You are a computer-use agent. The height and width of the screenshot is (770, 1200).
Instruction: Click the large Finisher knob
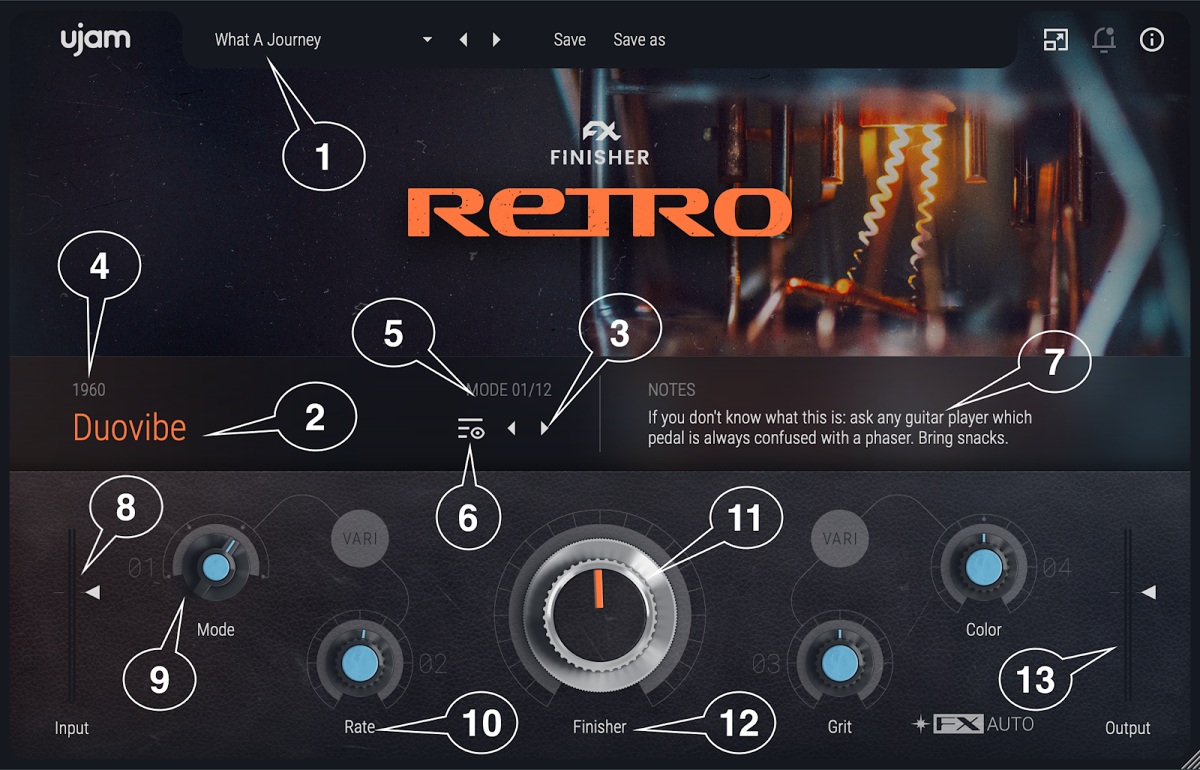600,614
